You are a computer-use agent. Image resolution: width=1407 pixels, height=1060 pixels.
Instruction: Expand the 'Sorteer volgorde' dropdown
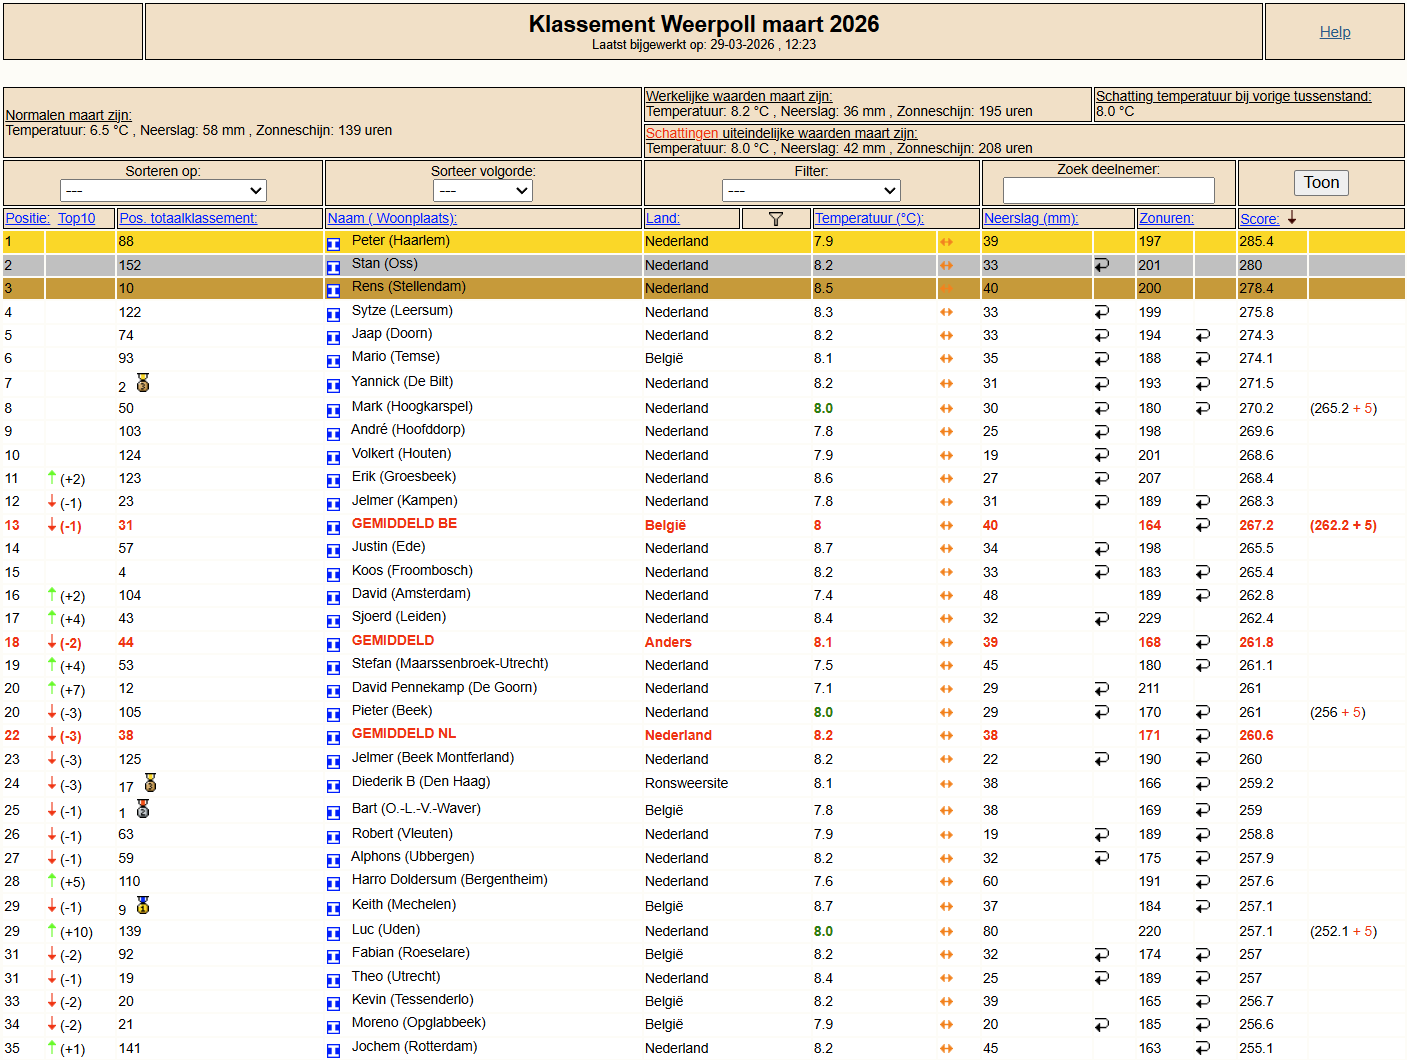coord(482,190)
